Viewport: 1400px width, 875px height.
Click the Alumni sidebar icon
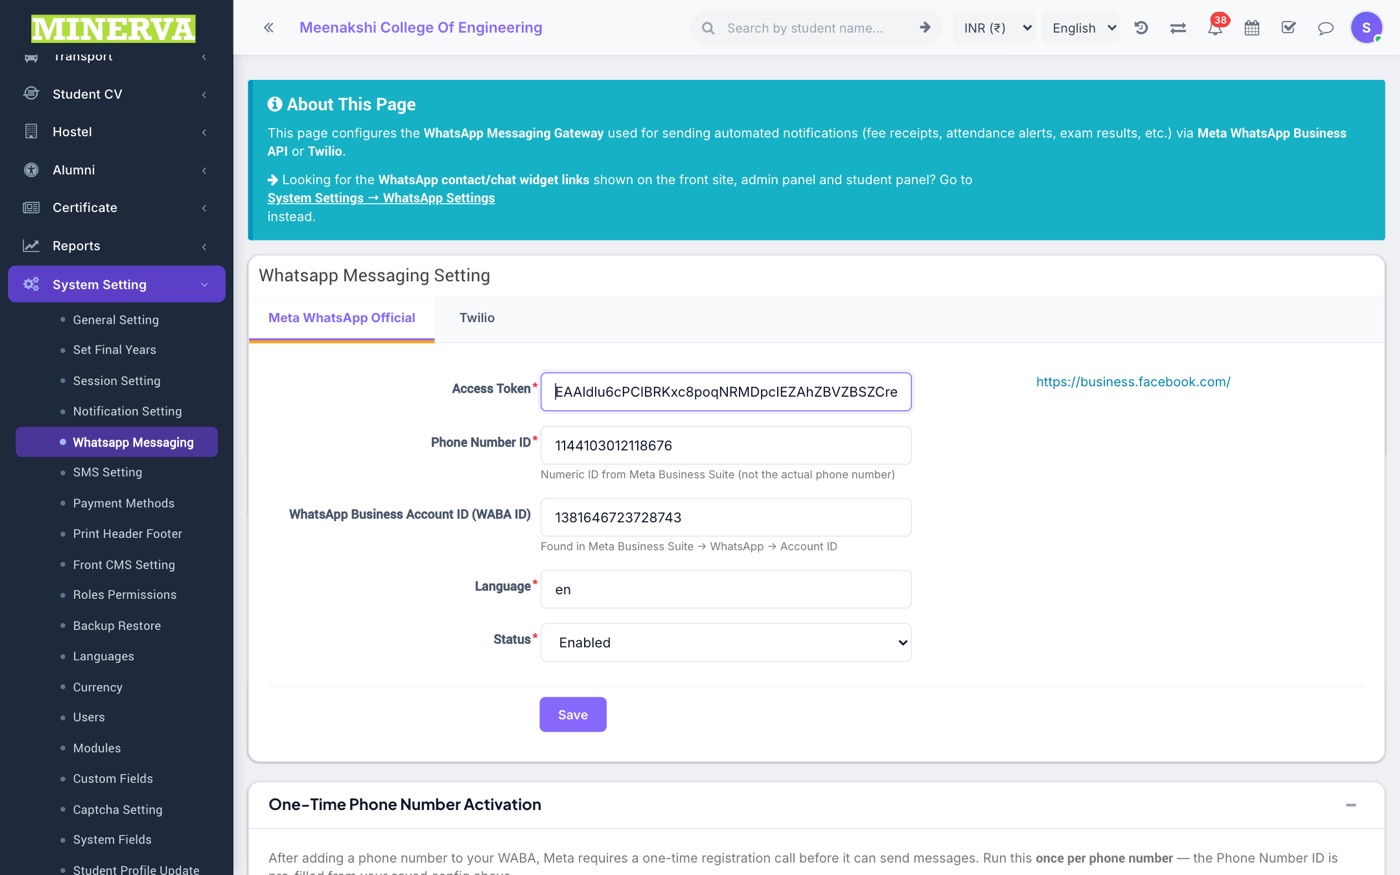[31, 170]
